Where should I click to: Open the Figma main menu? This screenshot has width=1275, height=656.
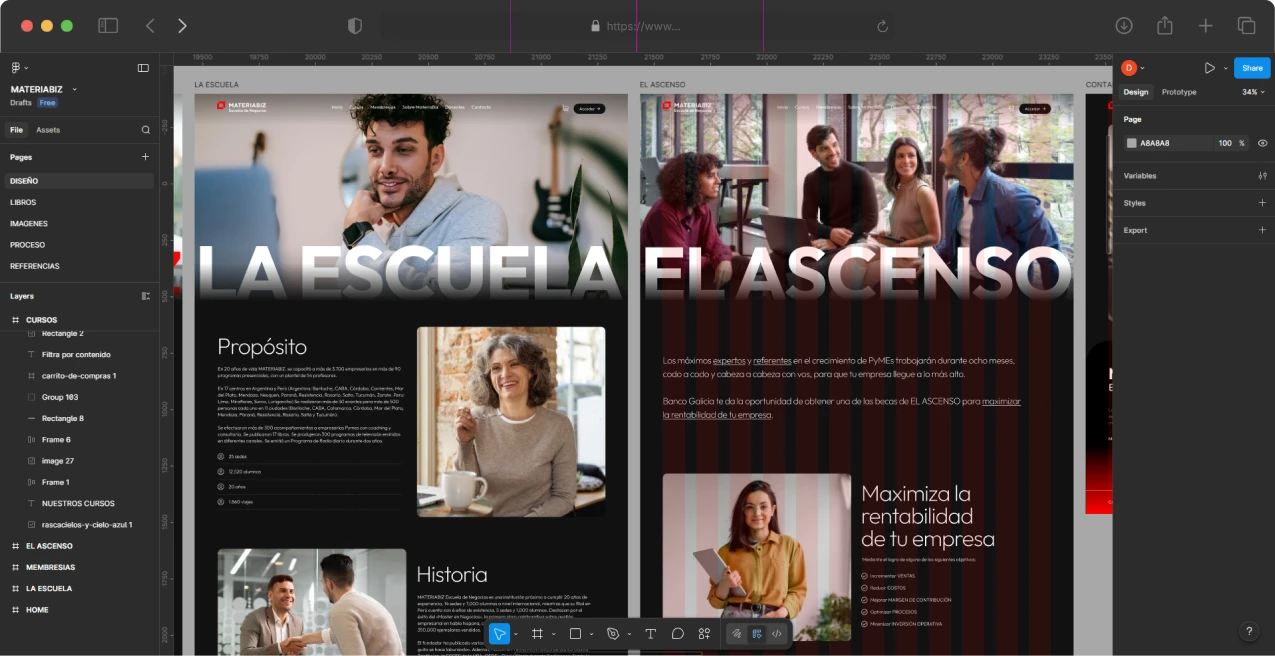pyautogui.click(x=19, y=68)
